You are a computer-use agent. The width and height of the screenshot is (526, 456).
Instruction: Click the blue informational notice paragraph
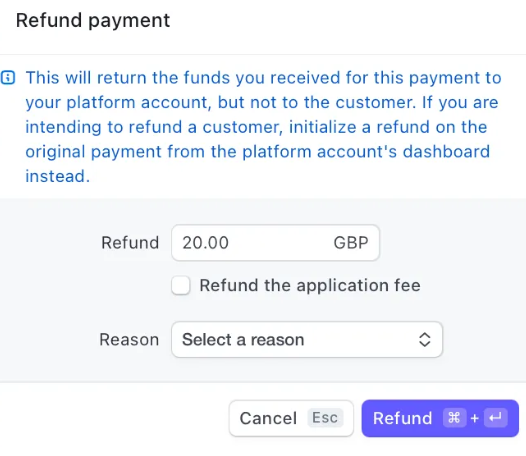click(263, 127)
